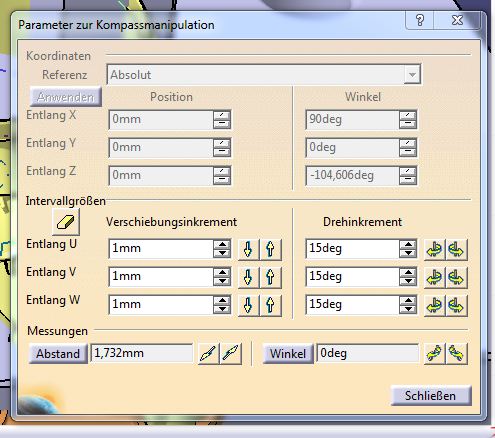
Task: Open the Referenz Absolut dropdown
Action: [412, 74]
